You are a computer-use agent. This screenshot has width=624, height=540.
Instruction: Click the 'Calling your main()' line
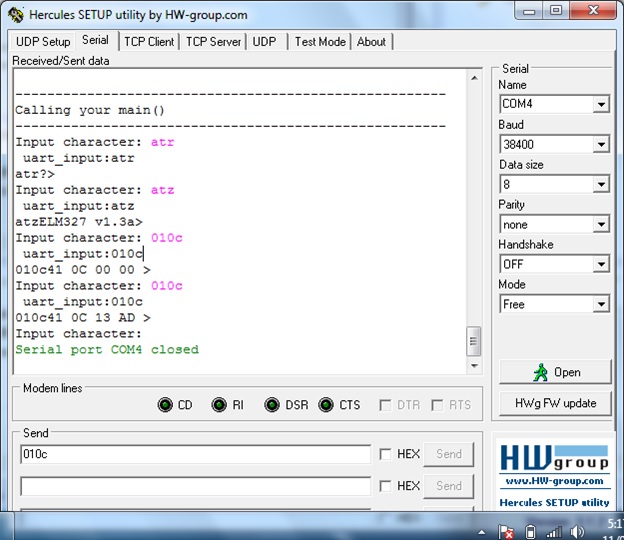[90, 110]
